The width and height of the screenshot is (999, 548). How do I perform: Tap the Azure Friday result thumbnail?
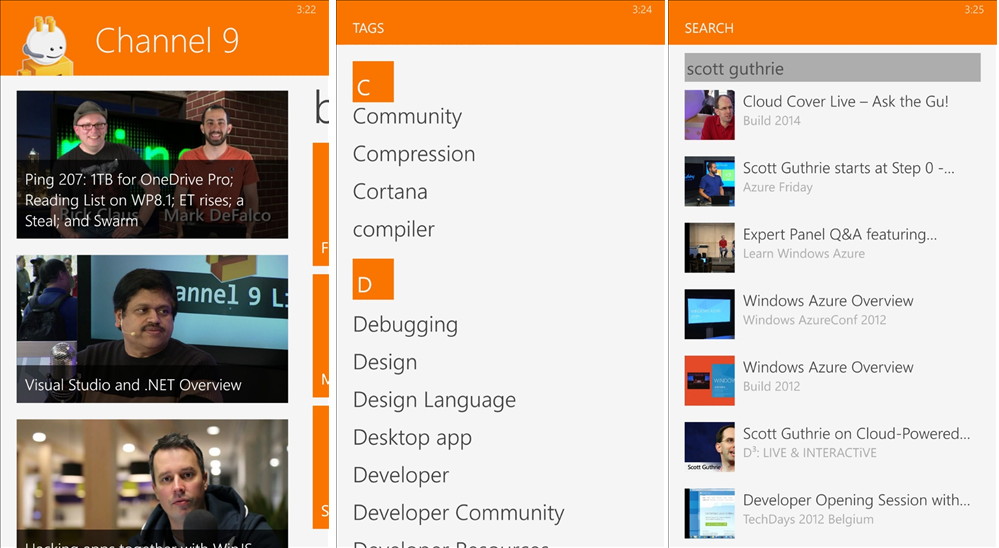709,181
